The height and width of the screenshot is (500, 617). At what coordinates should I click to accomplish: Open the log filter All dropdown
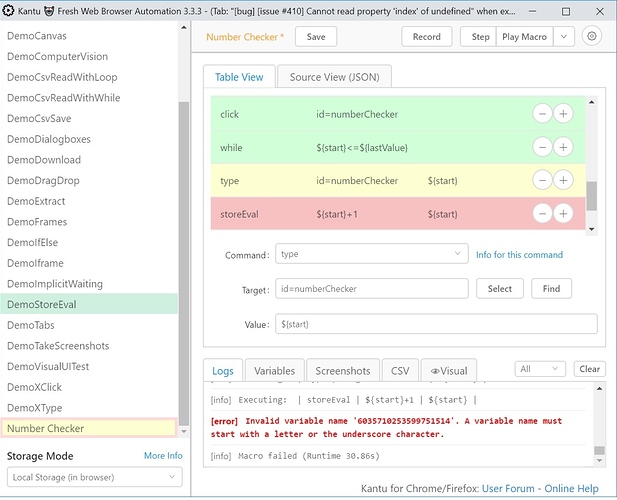[540, 369]
